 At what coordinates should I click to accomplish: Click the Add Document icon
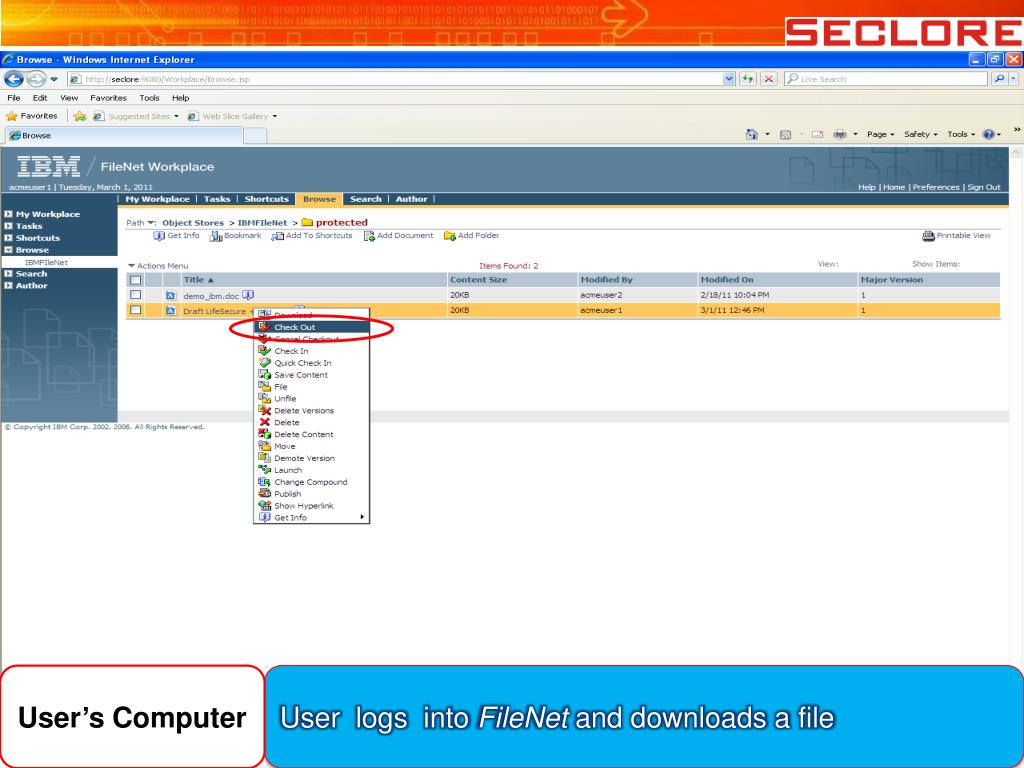coord(369,236)
